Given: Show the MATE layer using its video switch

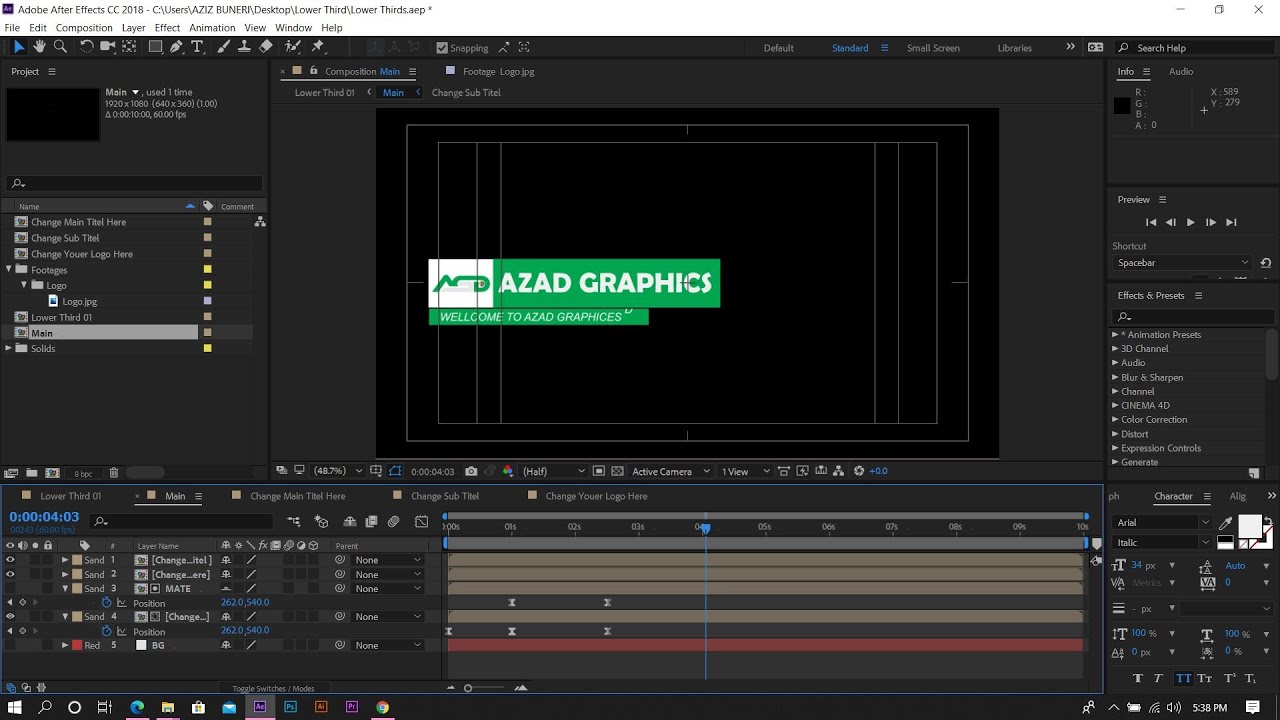Looking at the screenshot, I should 10,588.
